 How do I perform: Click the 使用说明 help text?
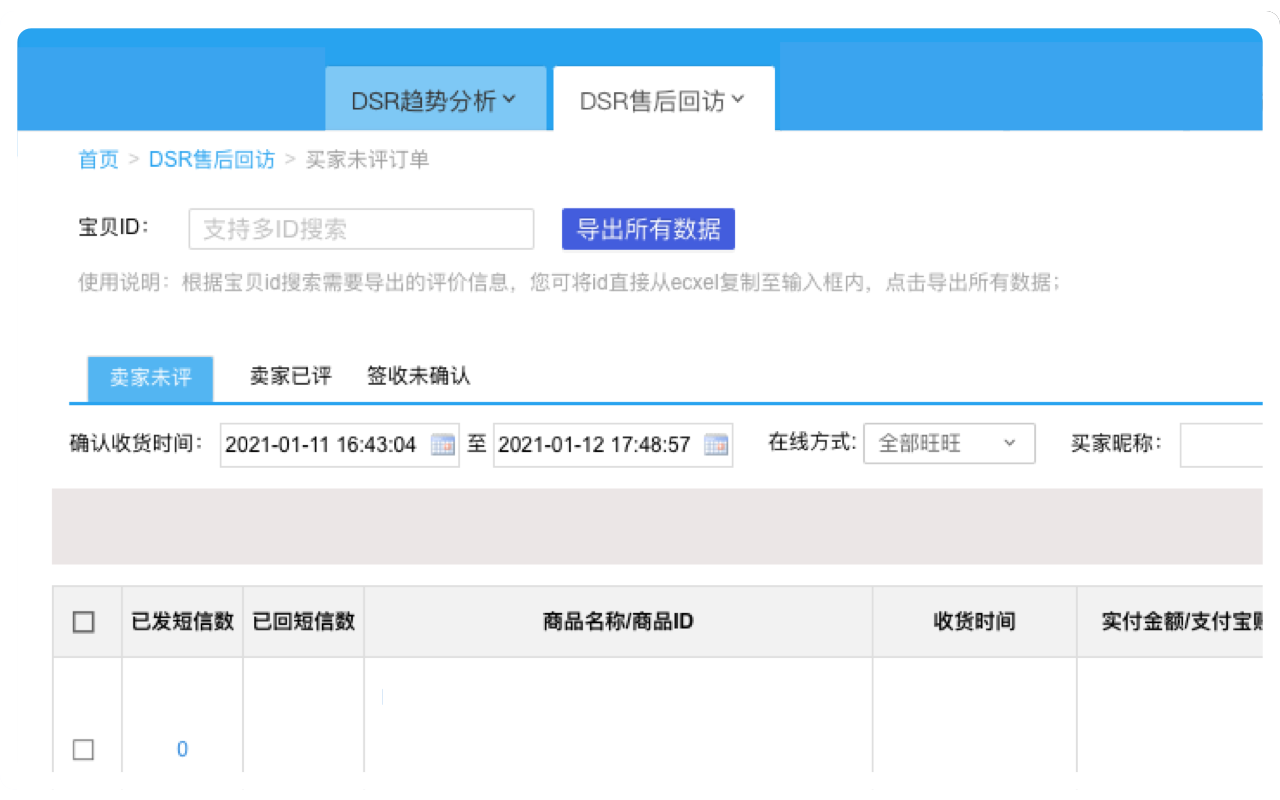click(569, 283)
